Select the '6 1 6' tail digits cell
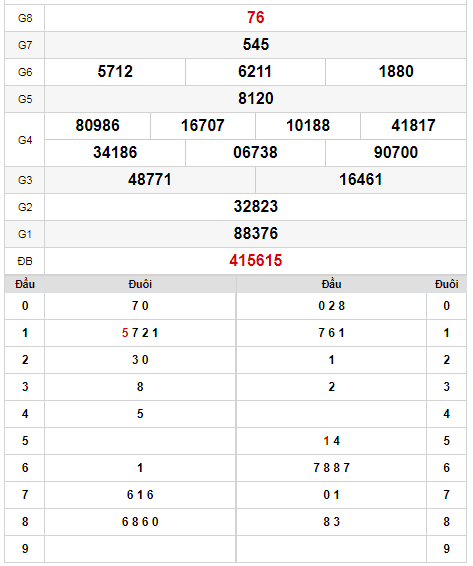This screenshot has height=566, width=473. click(x=140, y=495)
